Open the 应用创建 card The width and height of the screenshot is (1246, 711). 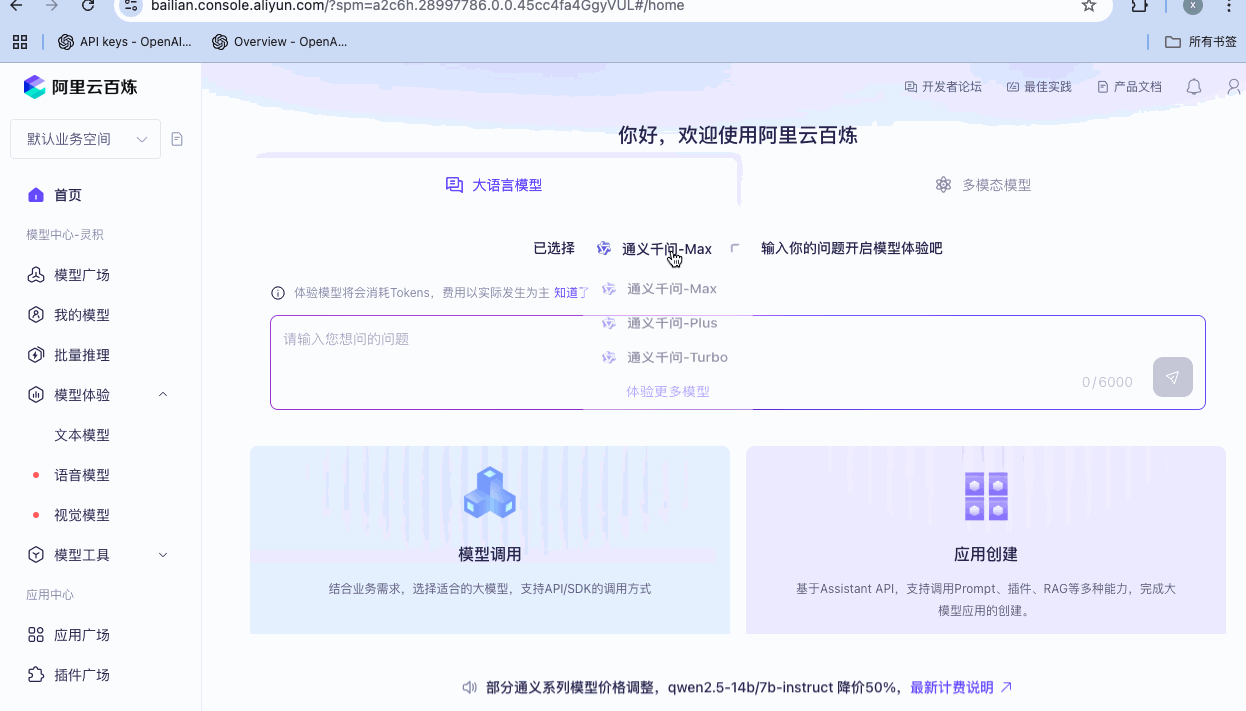pos(986,540)
